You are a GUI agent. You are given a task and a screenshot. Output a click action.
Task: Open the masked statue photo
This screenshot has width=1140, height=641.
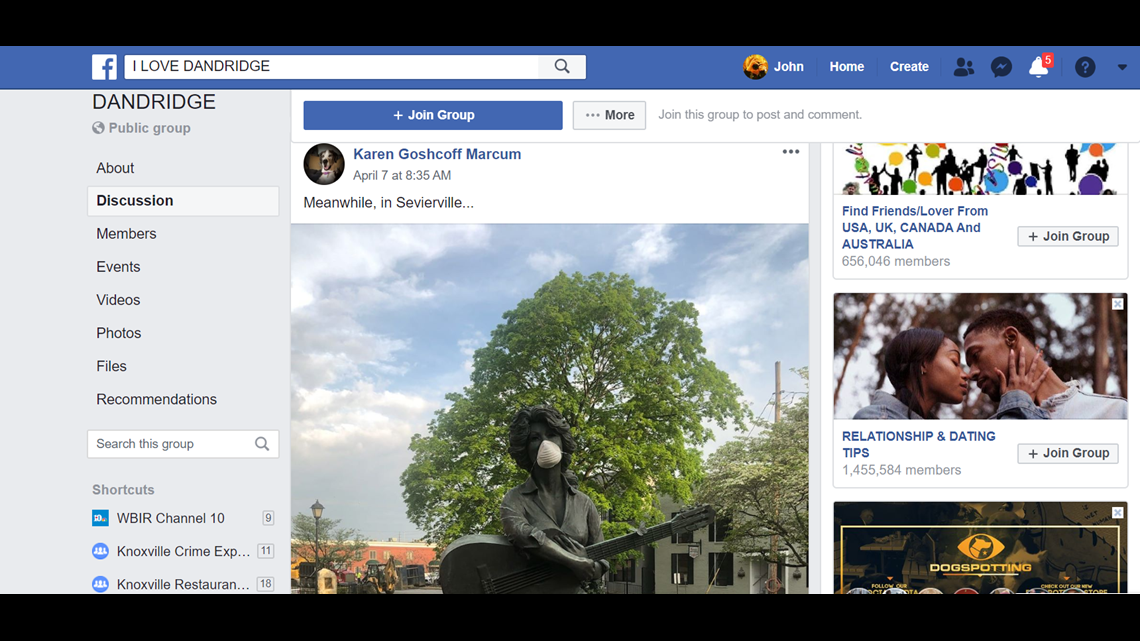[550, 408]
